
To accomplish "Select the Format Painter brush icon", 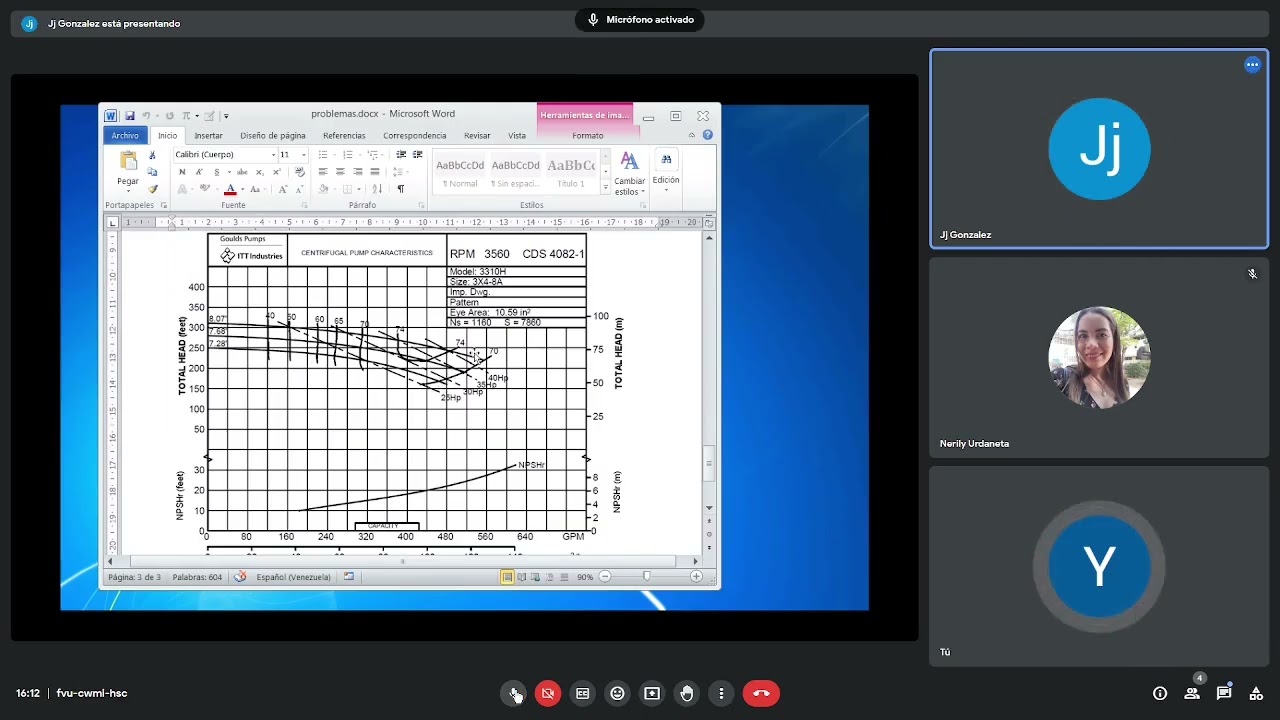I will coord(153,189).
